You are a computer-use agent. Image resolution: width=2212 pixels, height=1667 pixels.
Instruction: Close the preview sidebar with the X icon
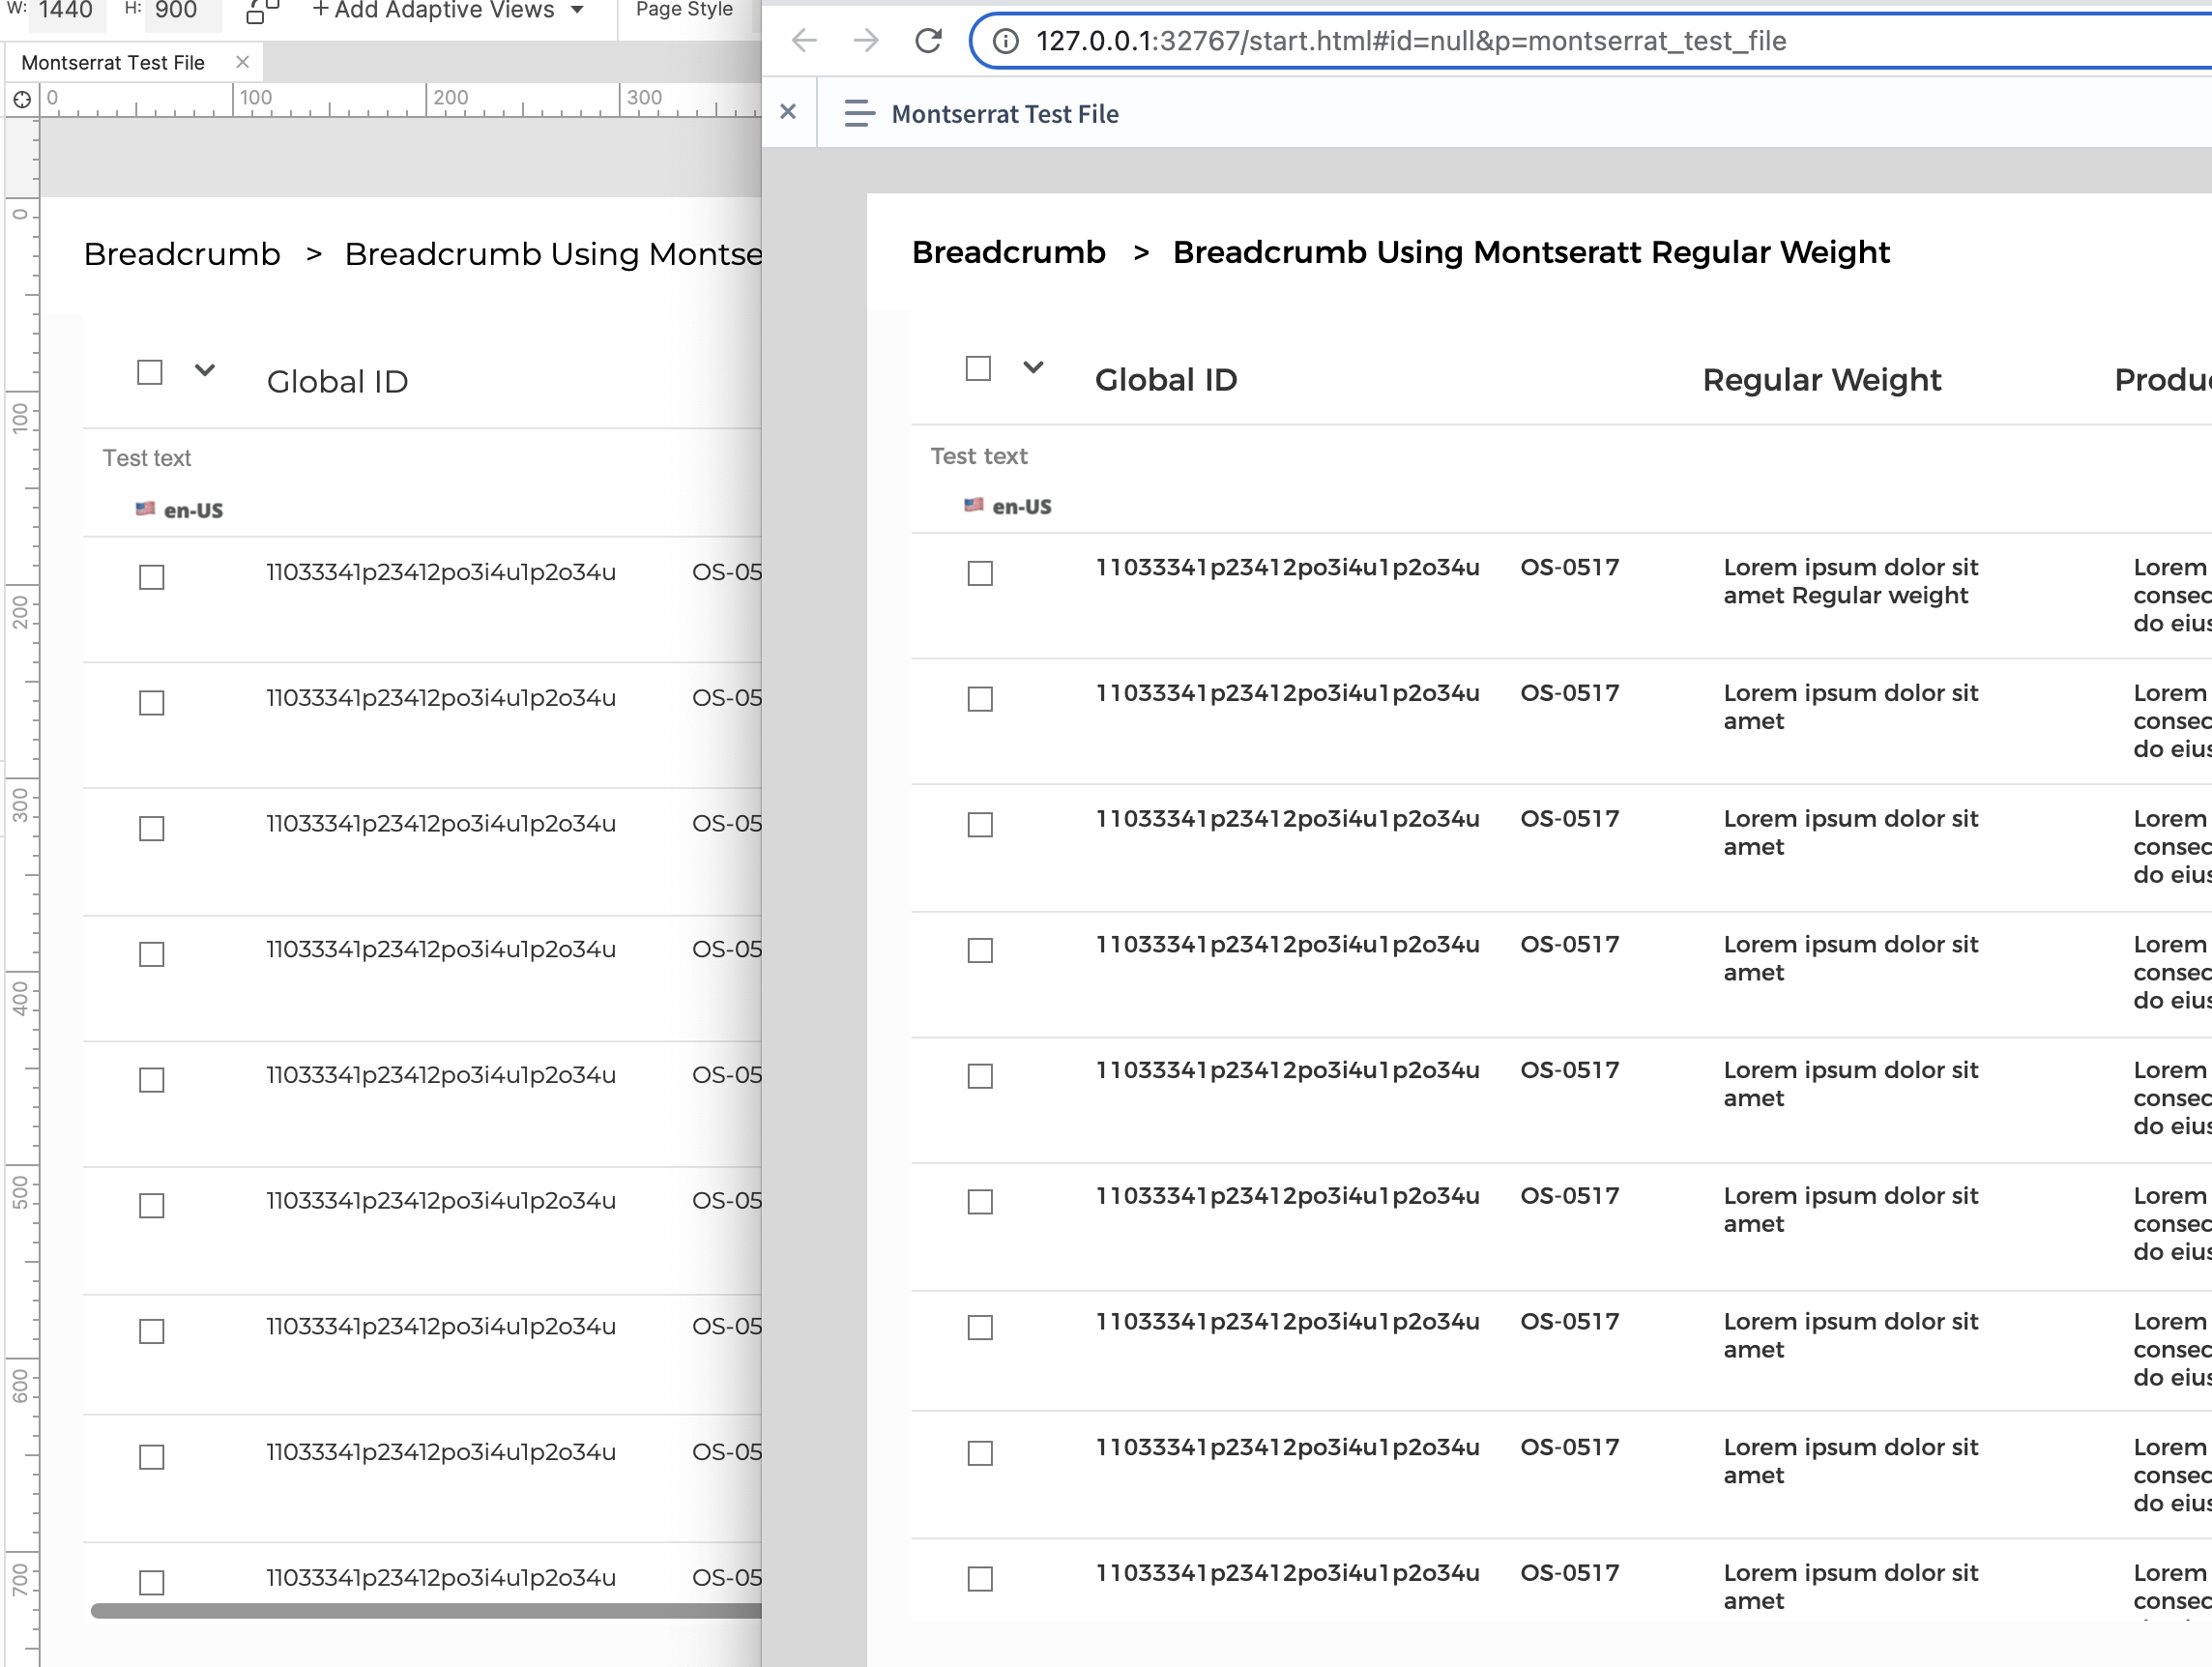point(789,112)
